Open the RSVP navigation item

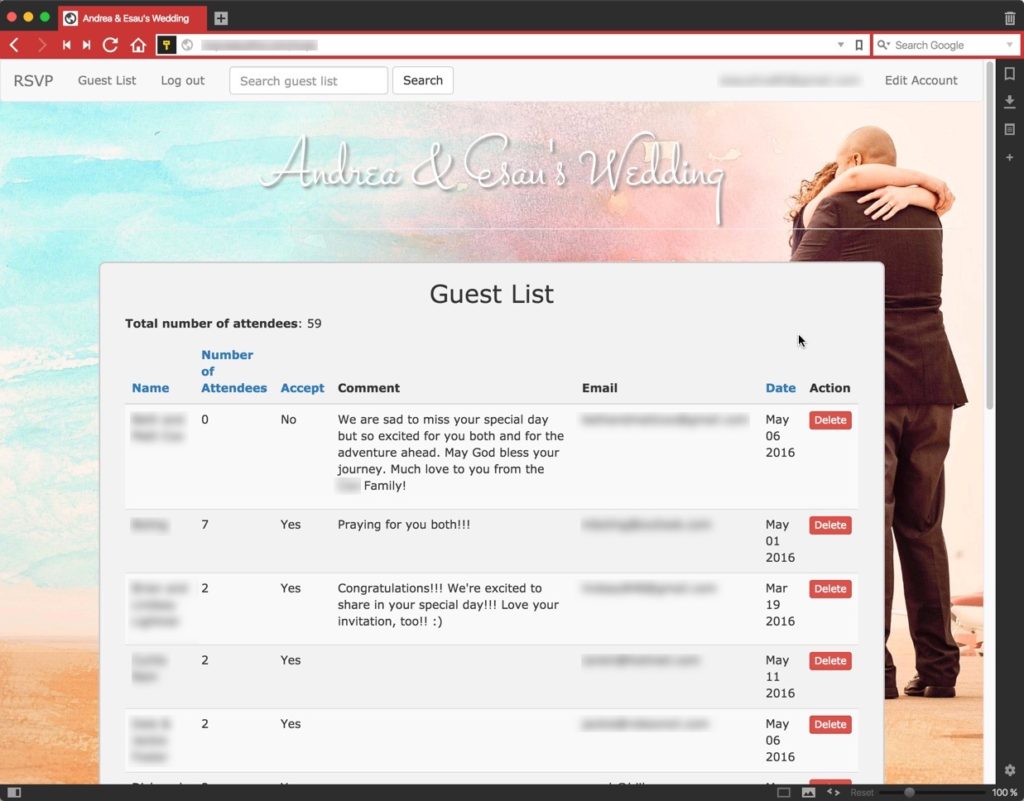point(33,81)
